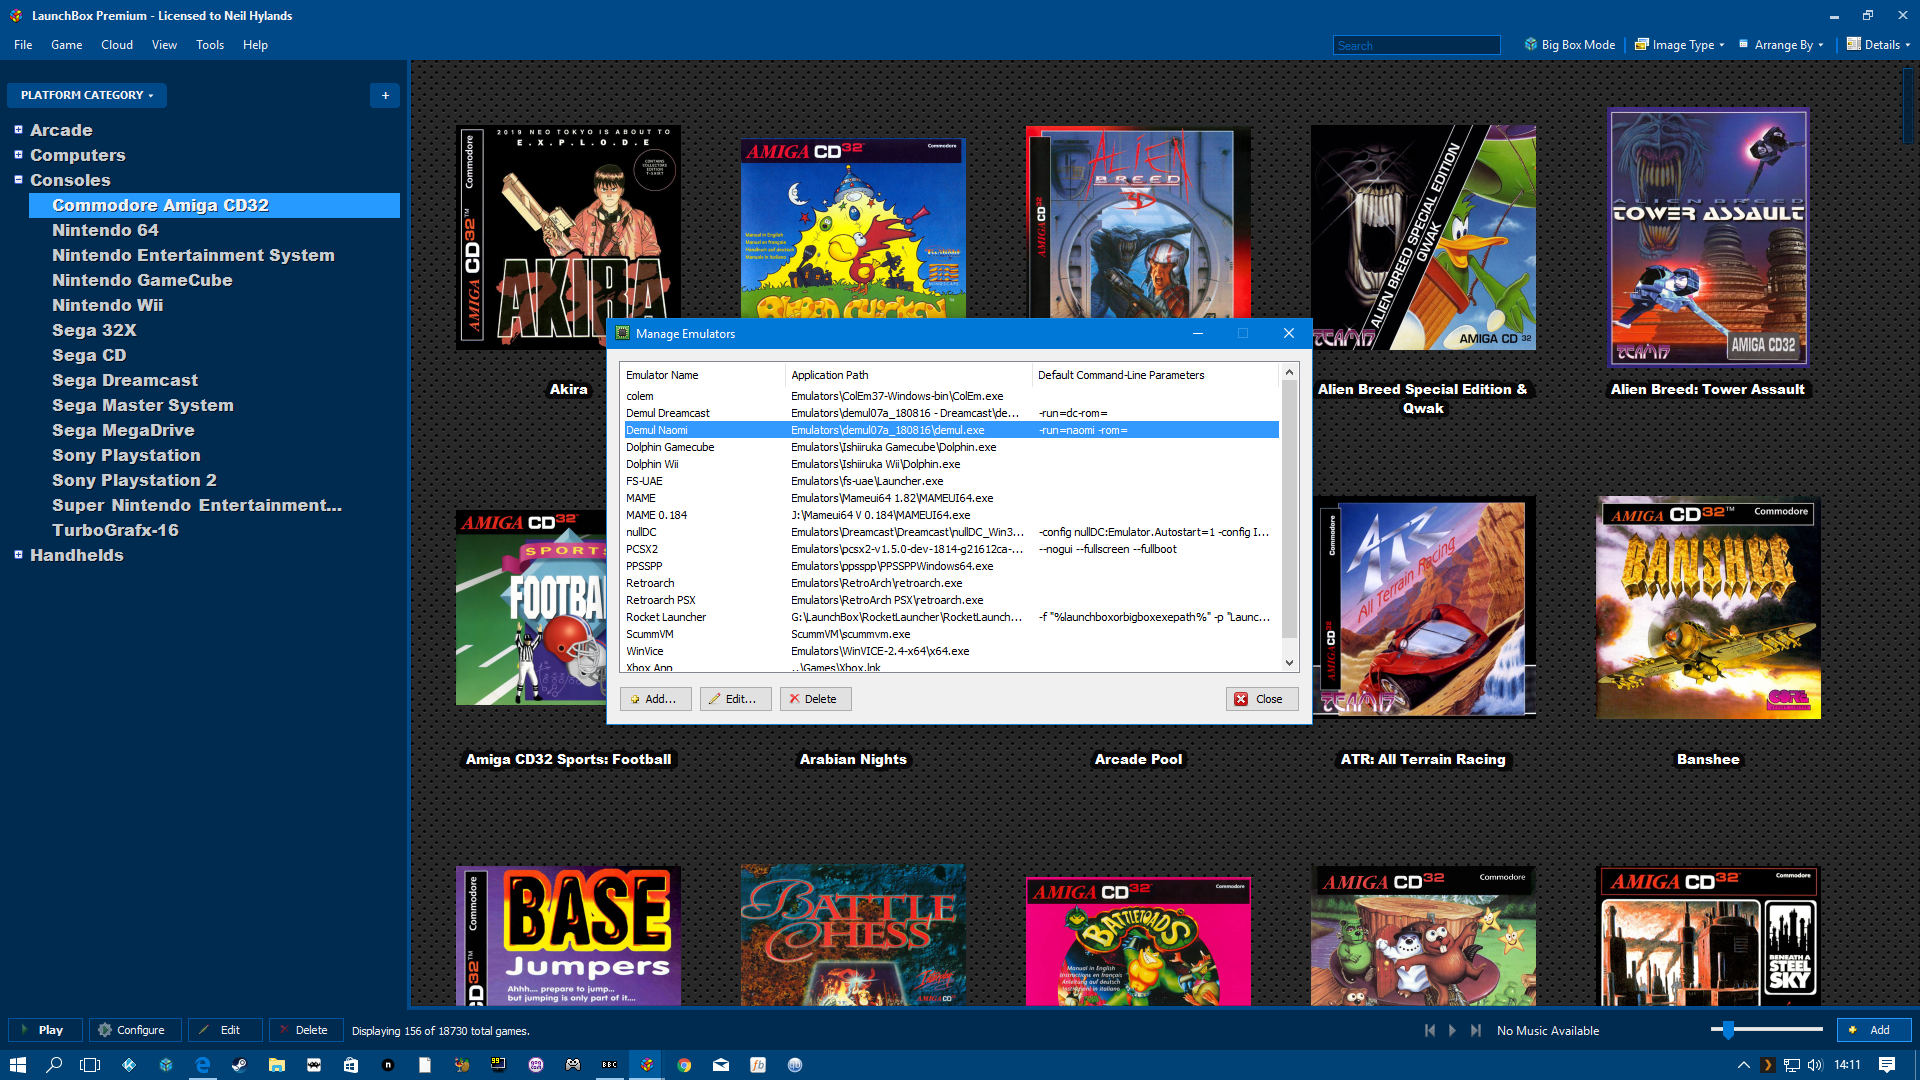Select Sega Dreamcast platform
Image resolution: width=1920 pixels, height=1080 pixels.
click(125, 380)
